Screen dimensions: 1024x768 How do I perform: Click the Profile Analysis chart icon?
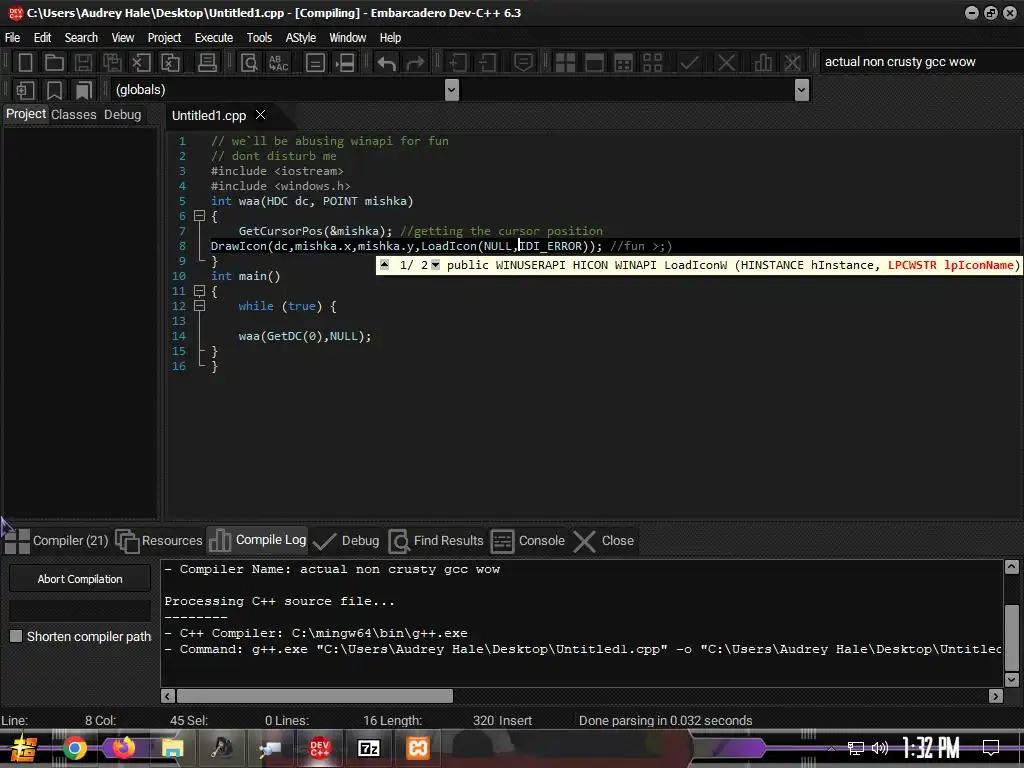(763, 62)
